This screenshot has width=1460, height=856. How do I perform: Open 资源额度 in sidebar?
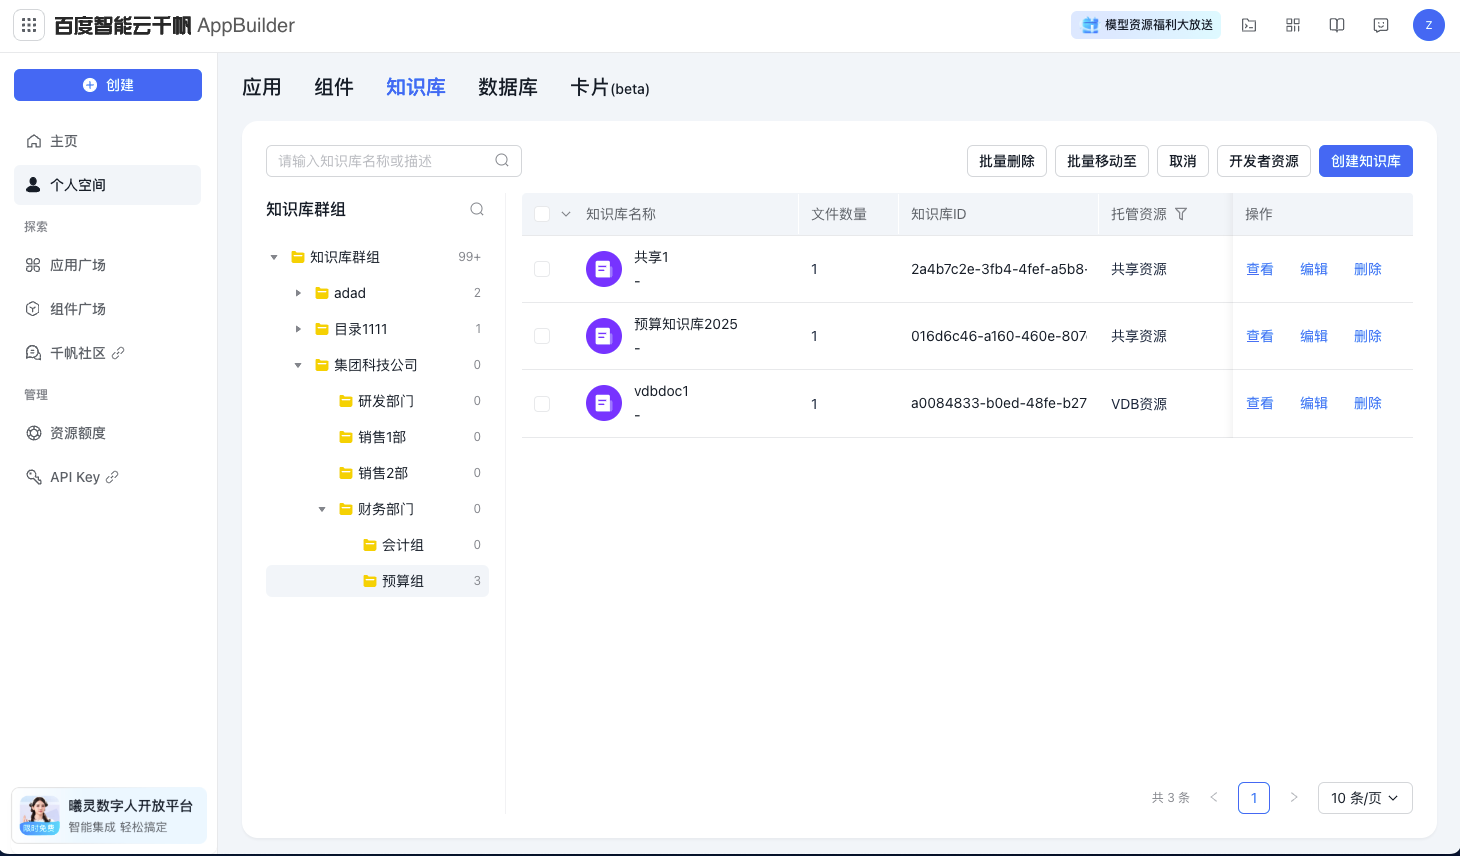pyautogui.click(x=108, y=433)
